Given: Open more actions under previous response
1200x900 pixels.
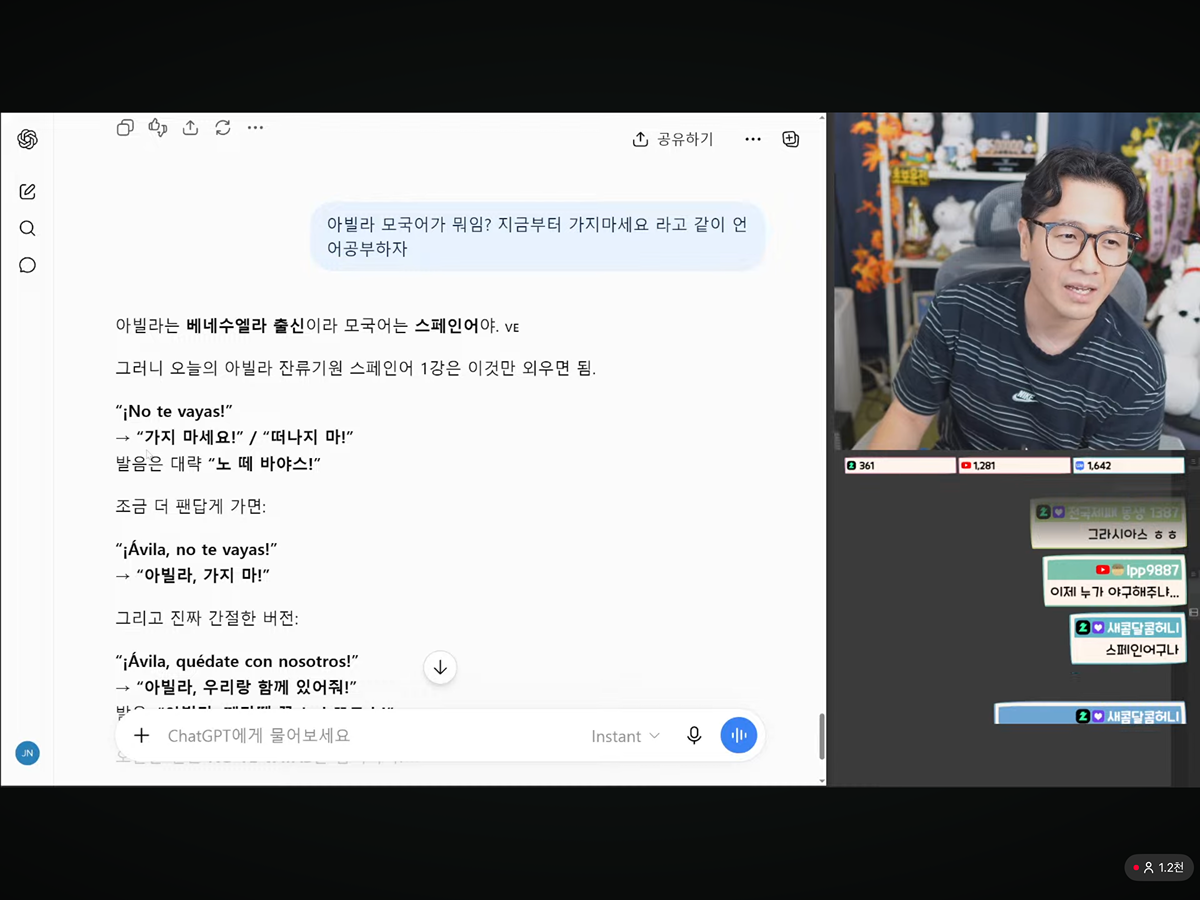Looking at the screenshot, I should (255, 127).
